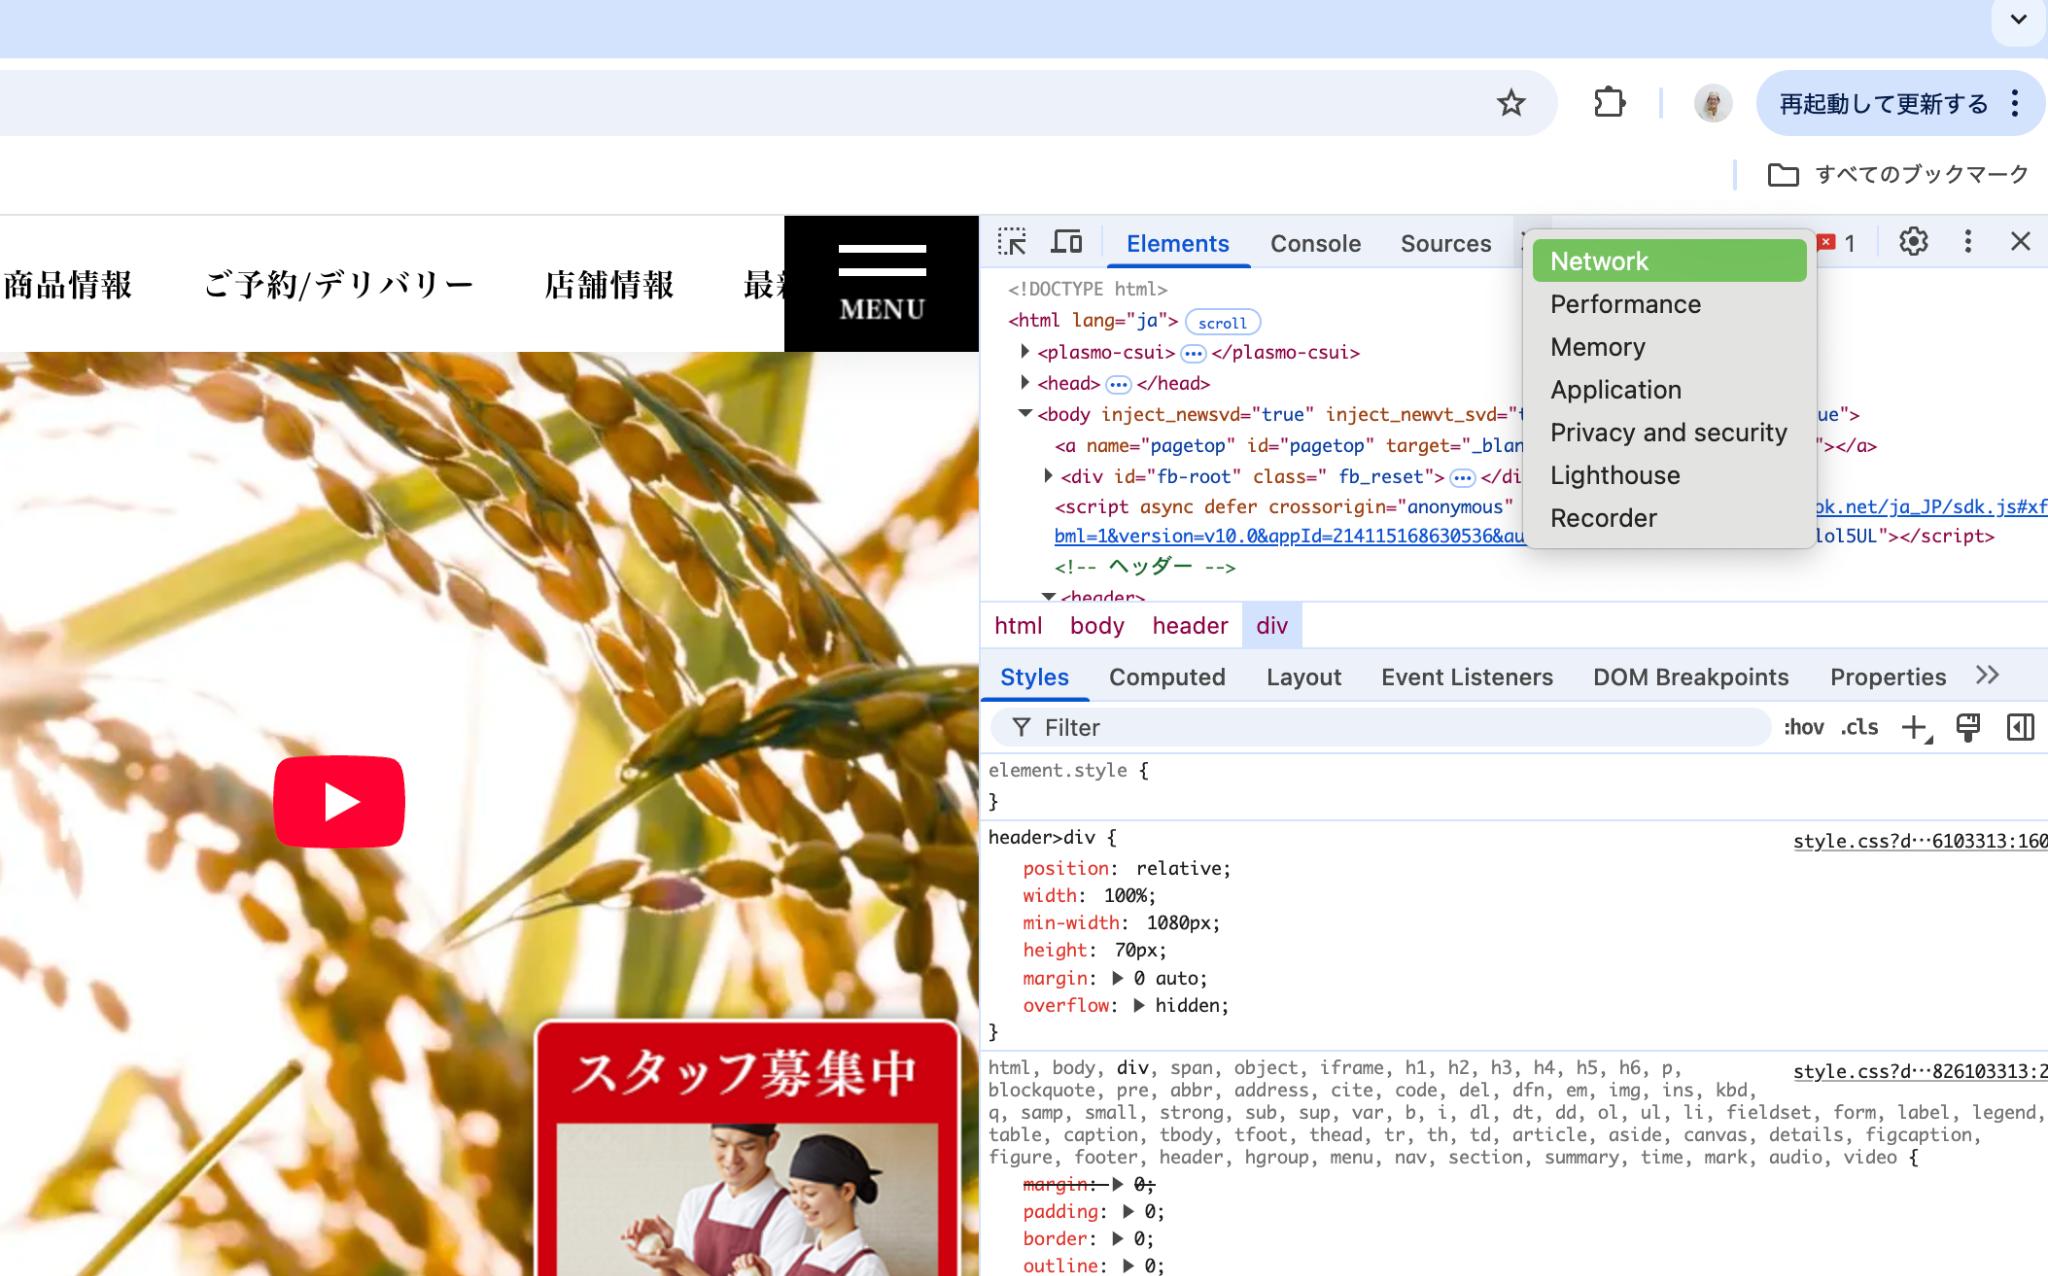Viewport: 2048px width, 1276px height.
Task: Click the red error count badge
Action: (1836, 243)
